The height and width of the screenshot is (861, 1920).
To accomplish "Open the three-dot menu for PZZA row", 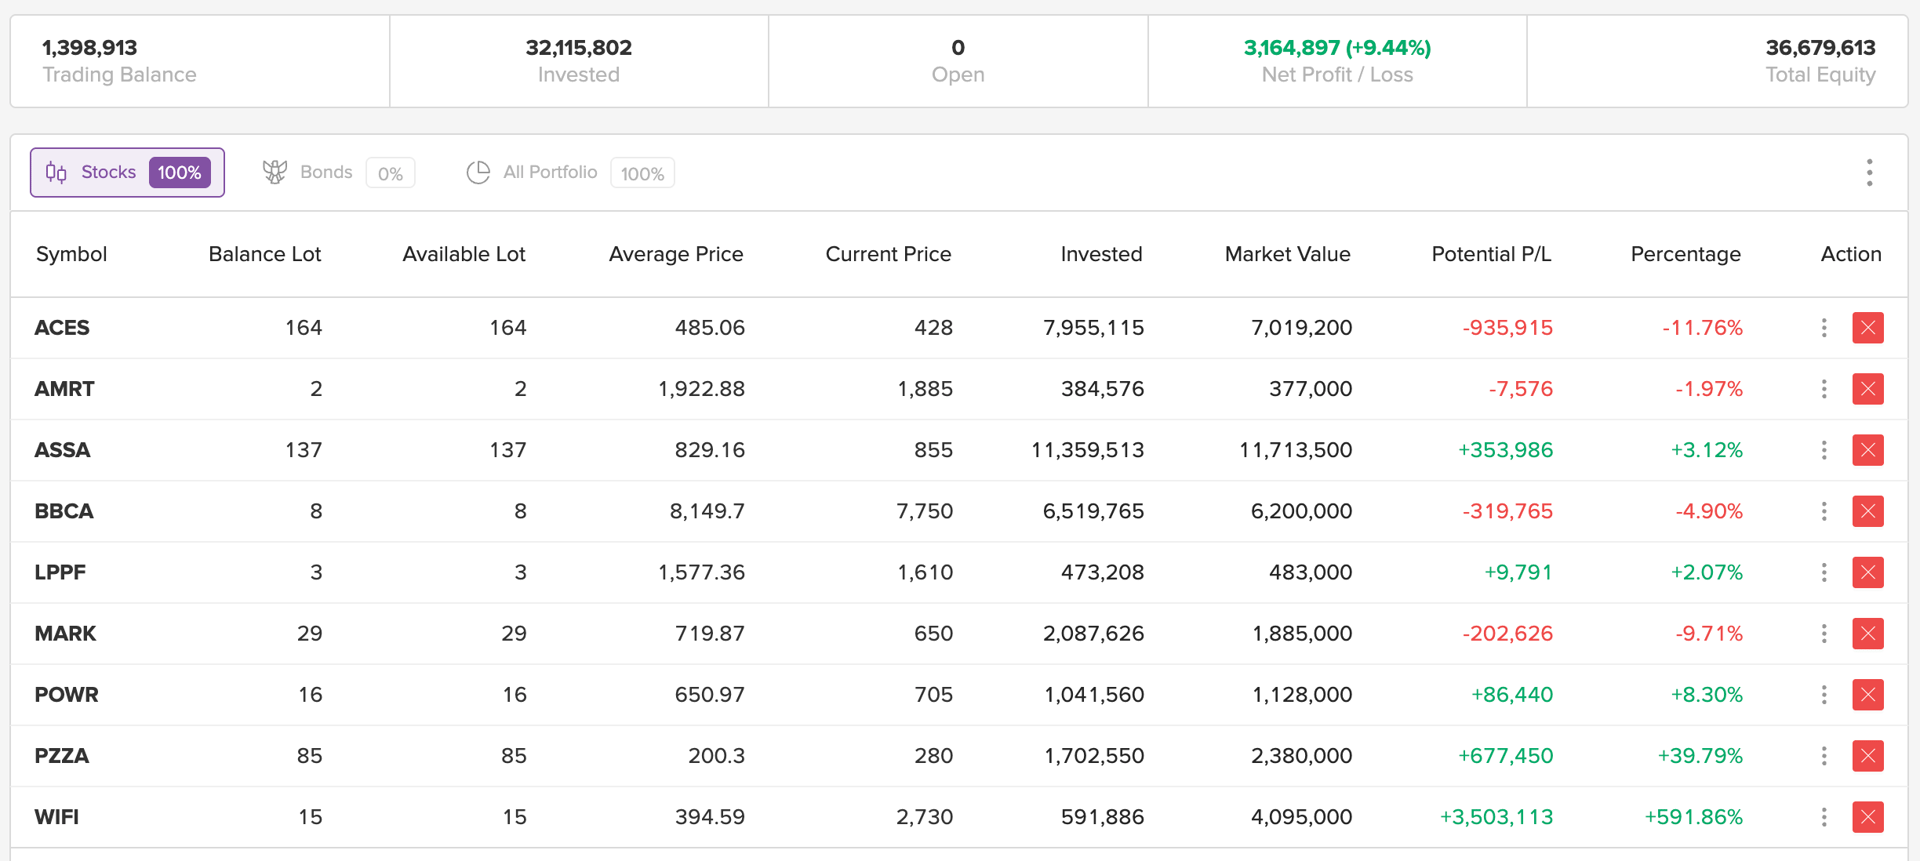I will coord(1824,756).
